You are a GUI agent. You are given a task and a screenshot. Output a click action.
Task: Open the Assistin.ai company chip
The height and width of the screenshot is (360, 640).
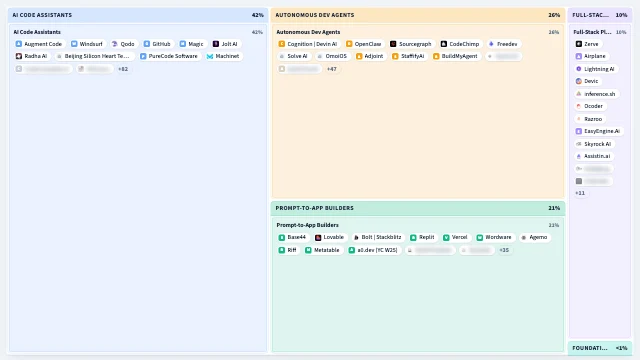tap(593, 156)
